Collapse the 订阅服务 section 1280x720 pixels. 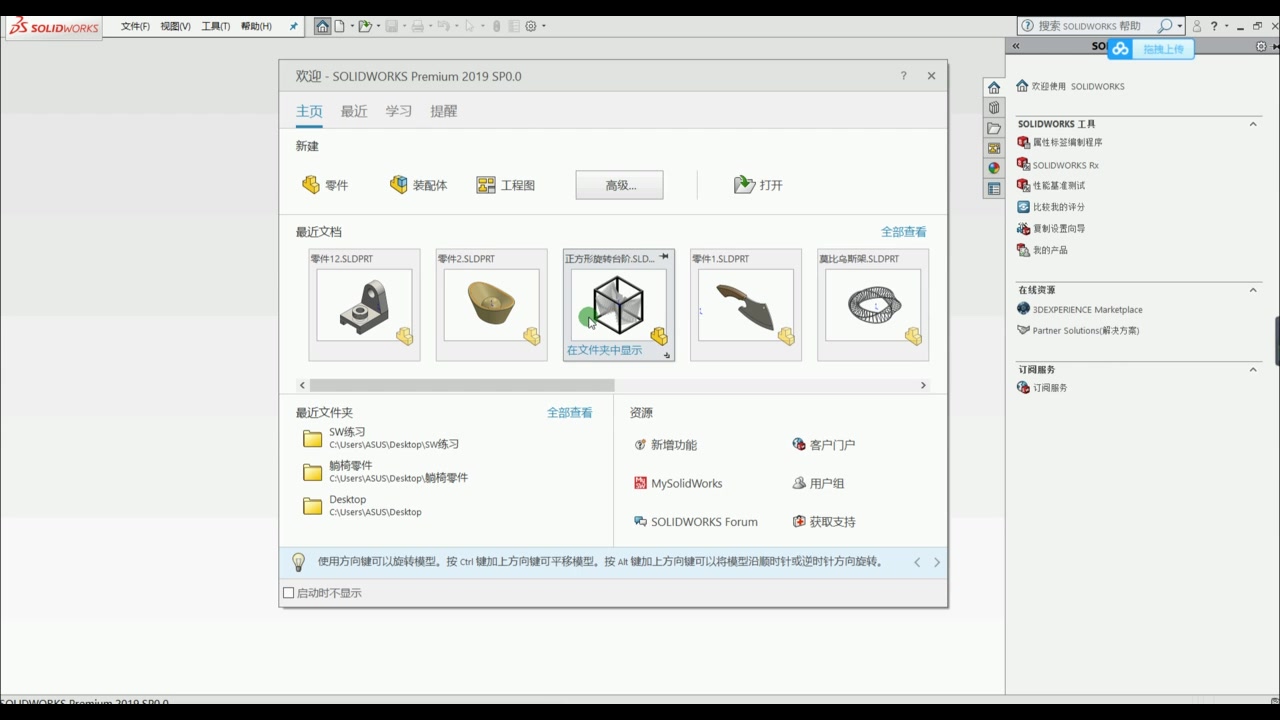(1253, 369)
